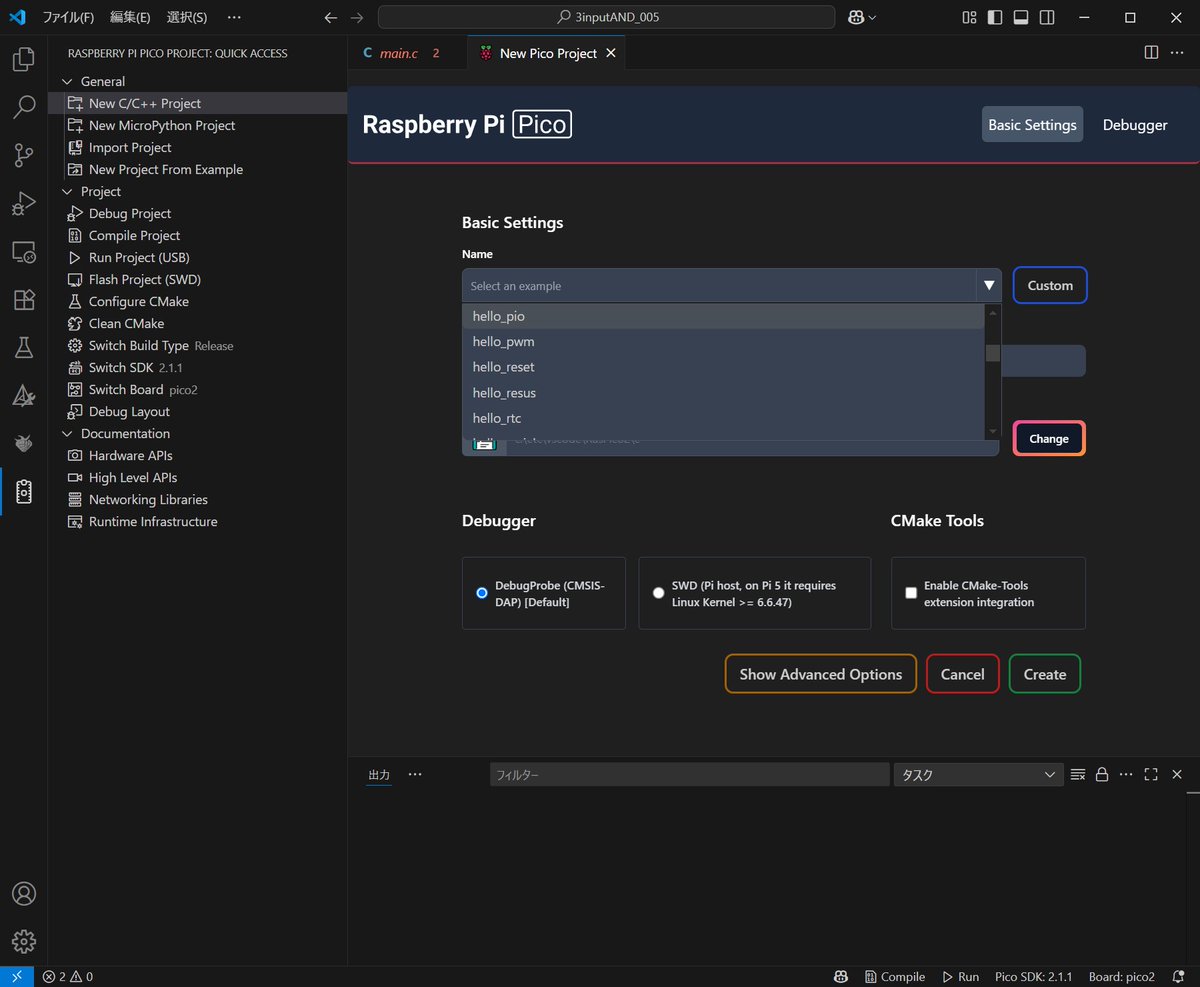Select the Raspberry Pi Pico Project activity icon
This screenshot has height=987, width=1200.
[x=24, y=491]
